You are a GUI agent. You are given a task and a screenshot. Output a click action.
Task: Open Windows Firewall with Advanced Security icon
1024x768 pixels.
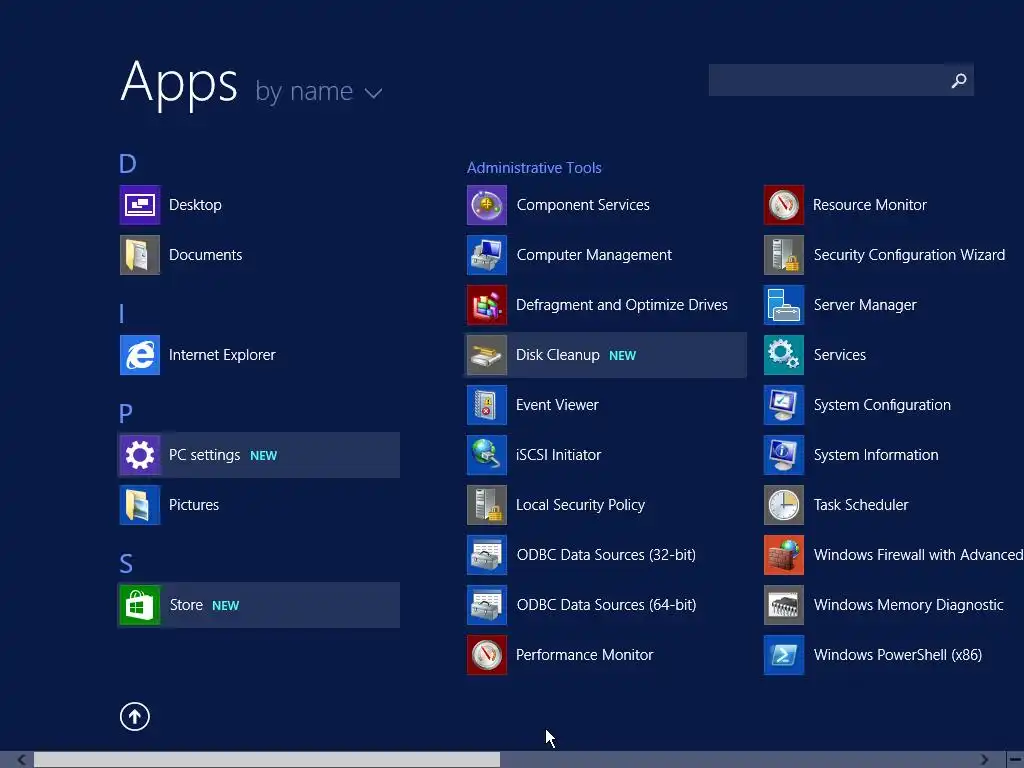(784, 555)
